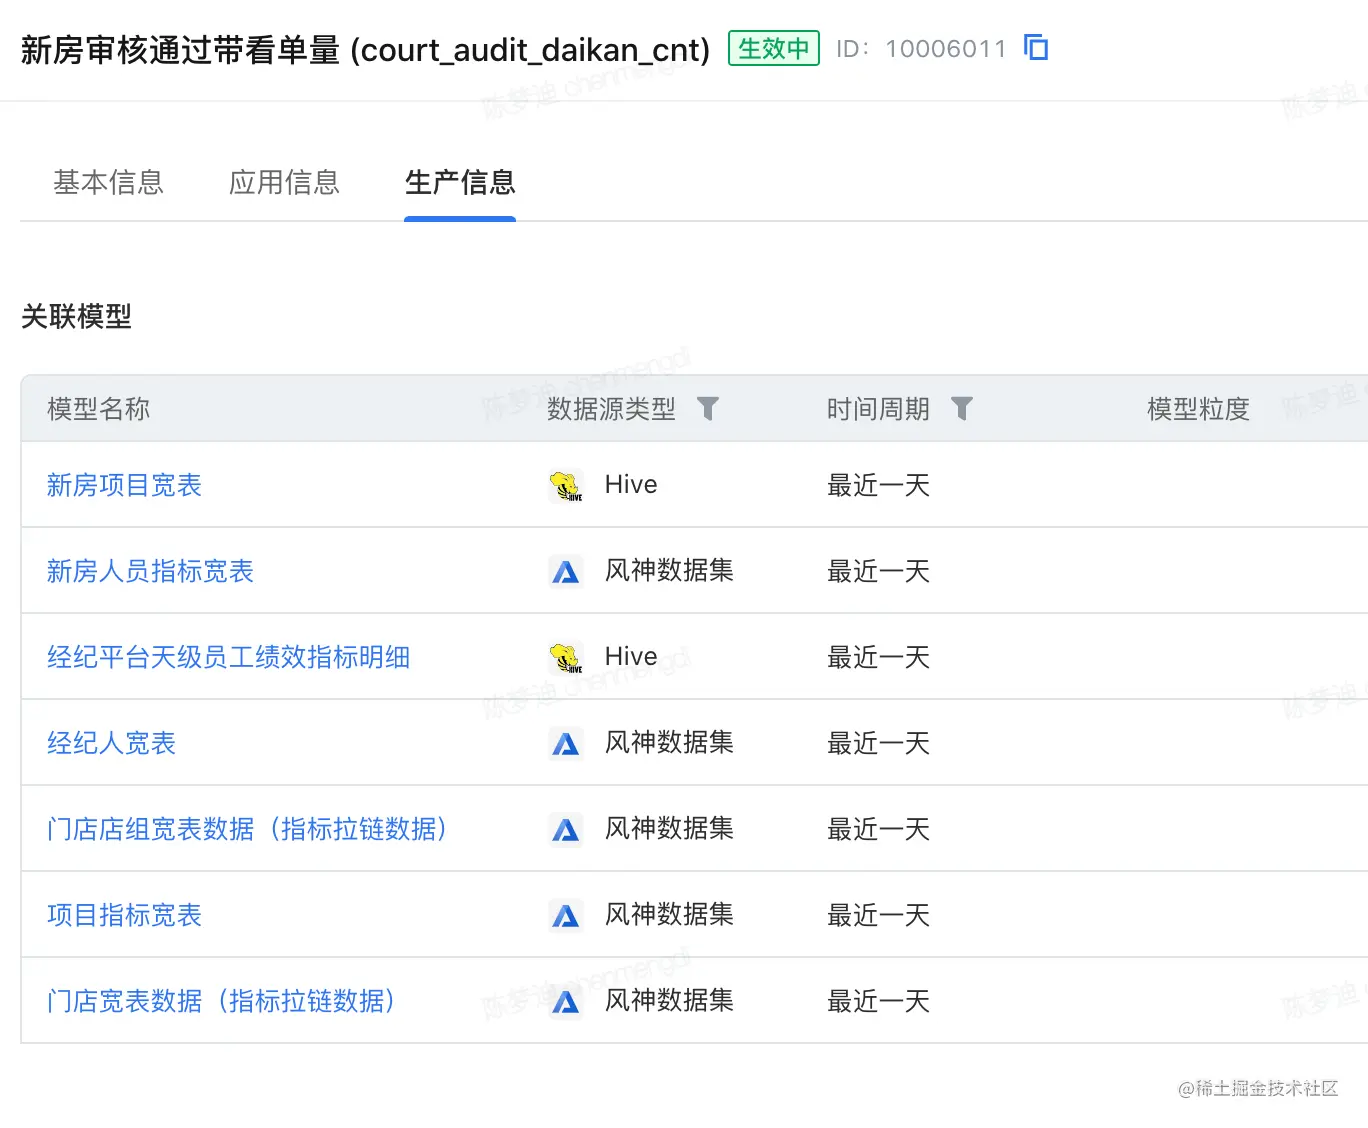Click the 风神数据集 icon in 项目指标宽表 row
1368x1128 pixels.
pos(566,916)
